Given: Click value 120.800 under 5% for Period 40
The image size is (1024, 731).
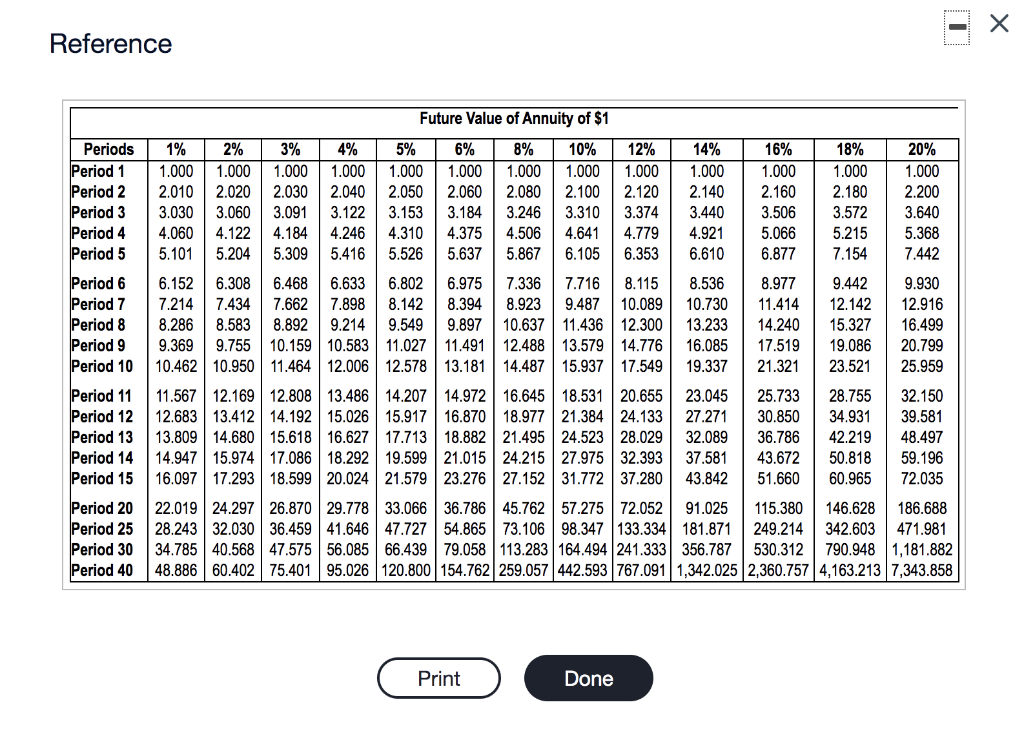Looking at the screenshot, I should point(405,570).
